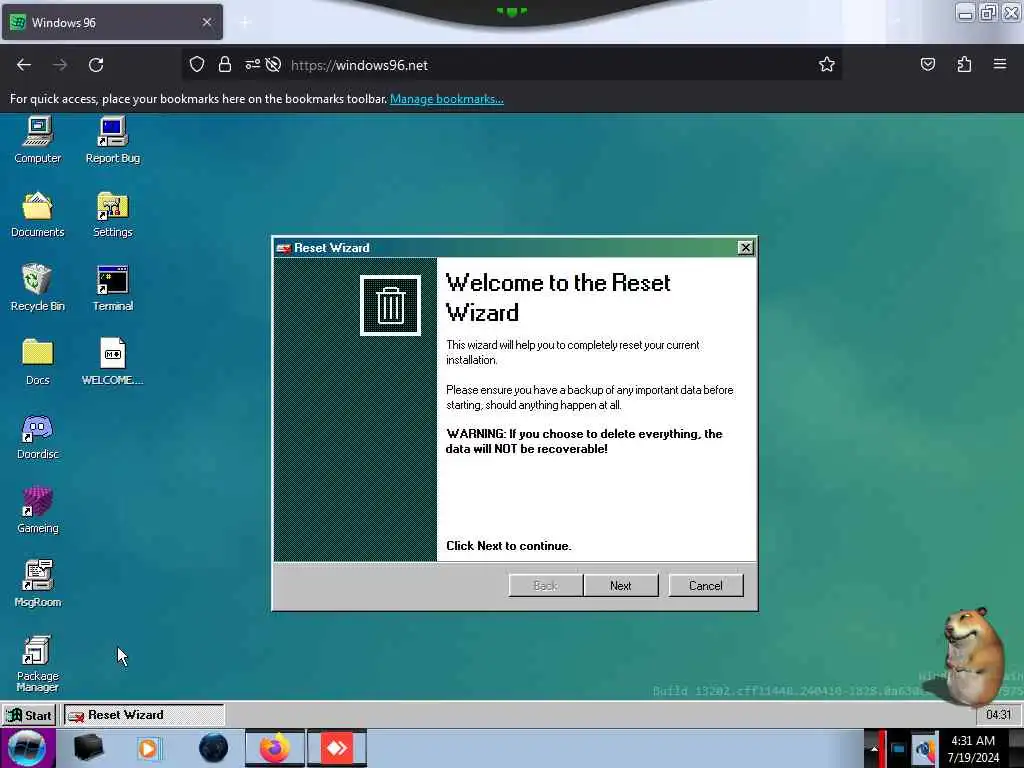Click the hamster desktop assistant

pos(973,656)
